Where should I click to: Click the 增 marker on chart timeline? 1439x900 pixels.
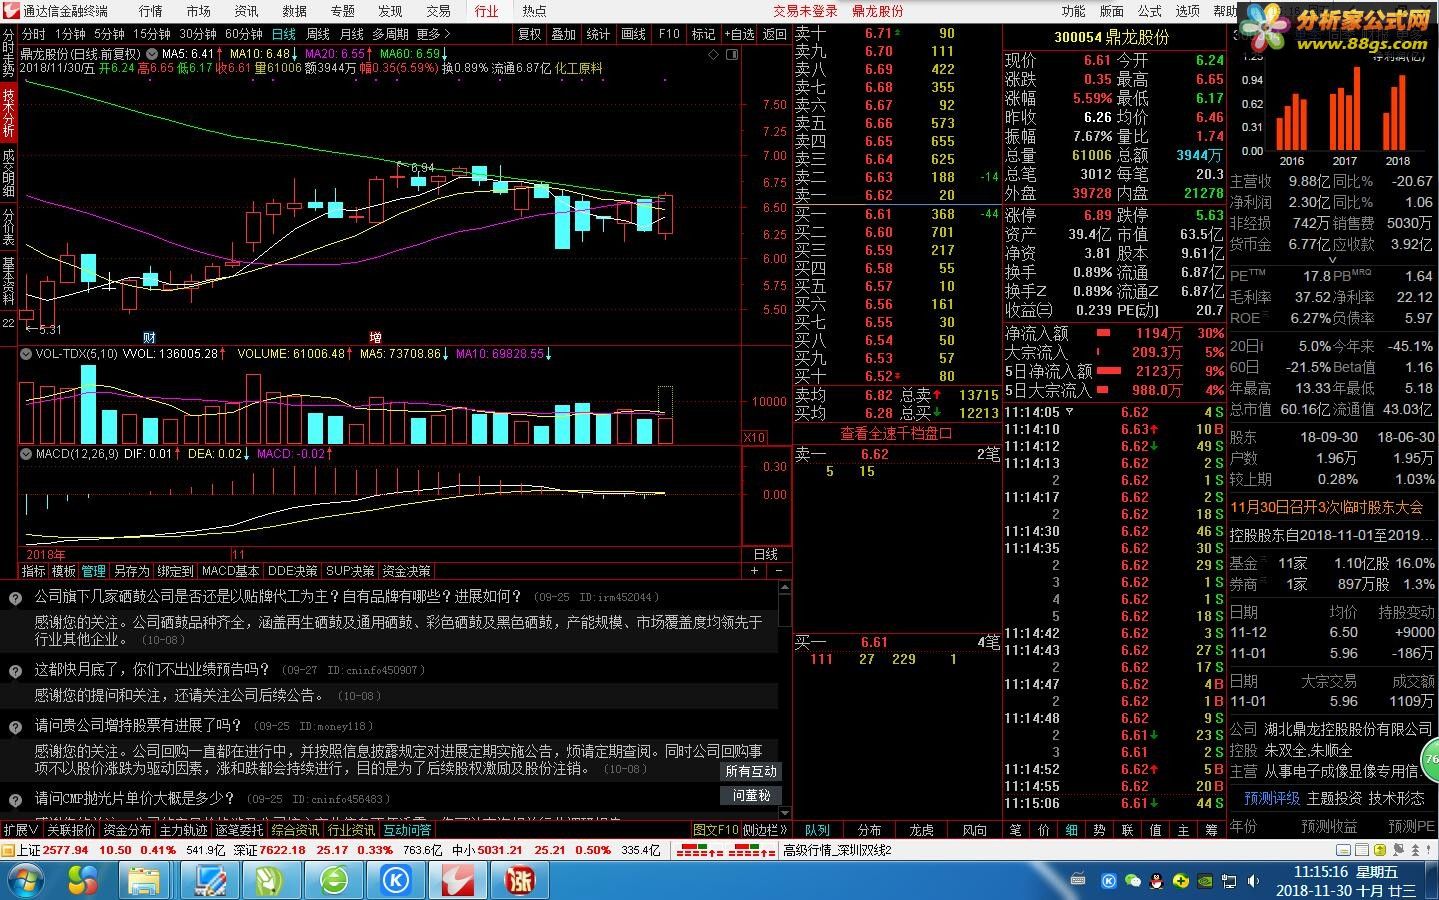click(x=375, y=337)
